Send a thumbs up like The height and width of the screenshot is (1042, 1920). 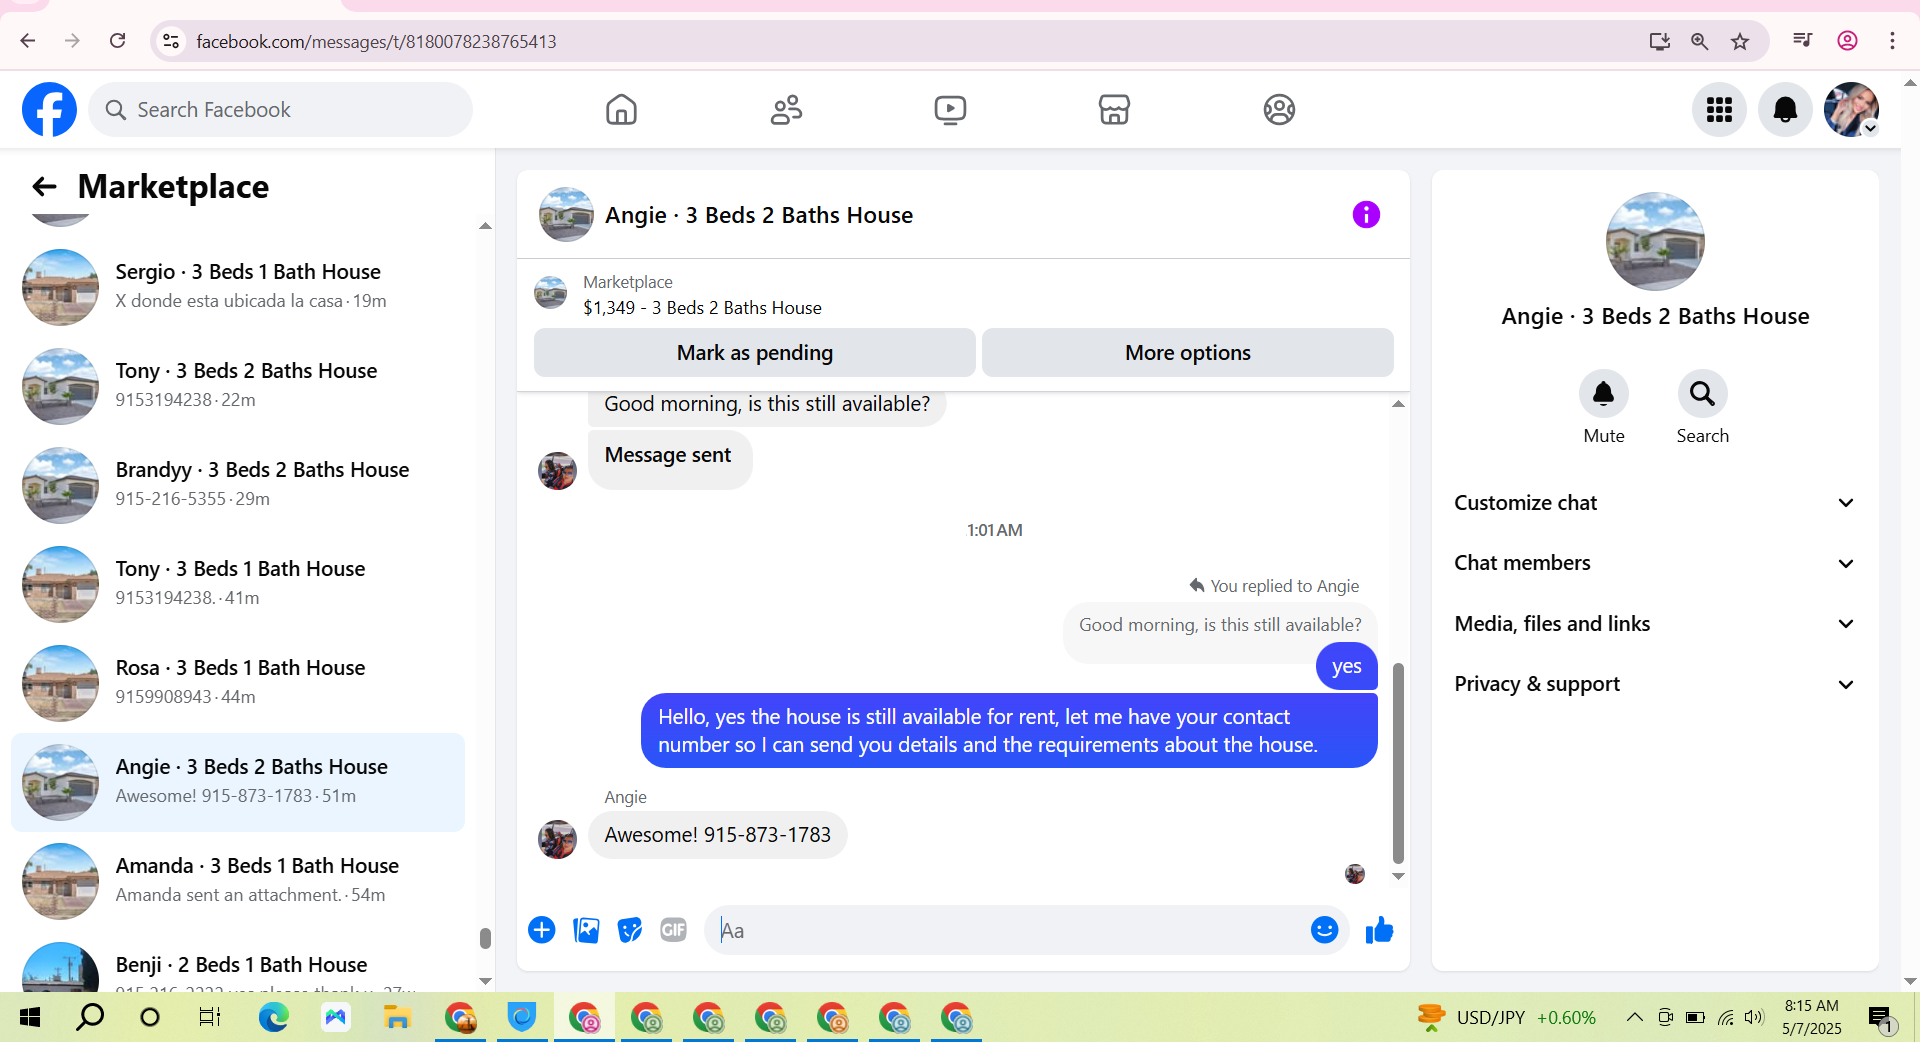click(1379, 930)
